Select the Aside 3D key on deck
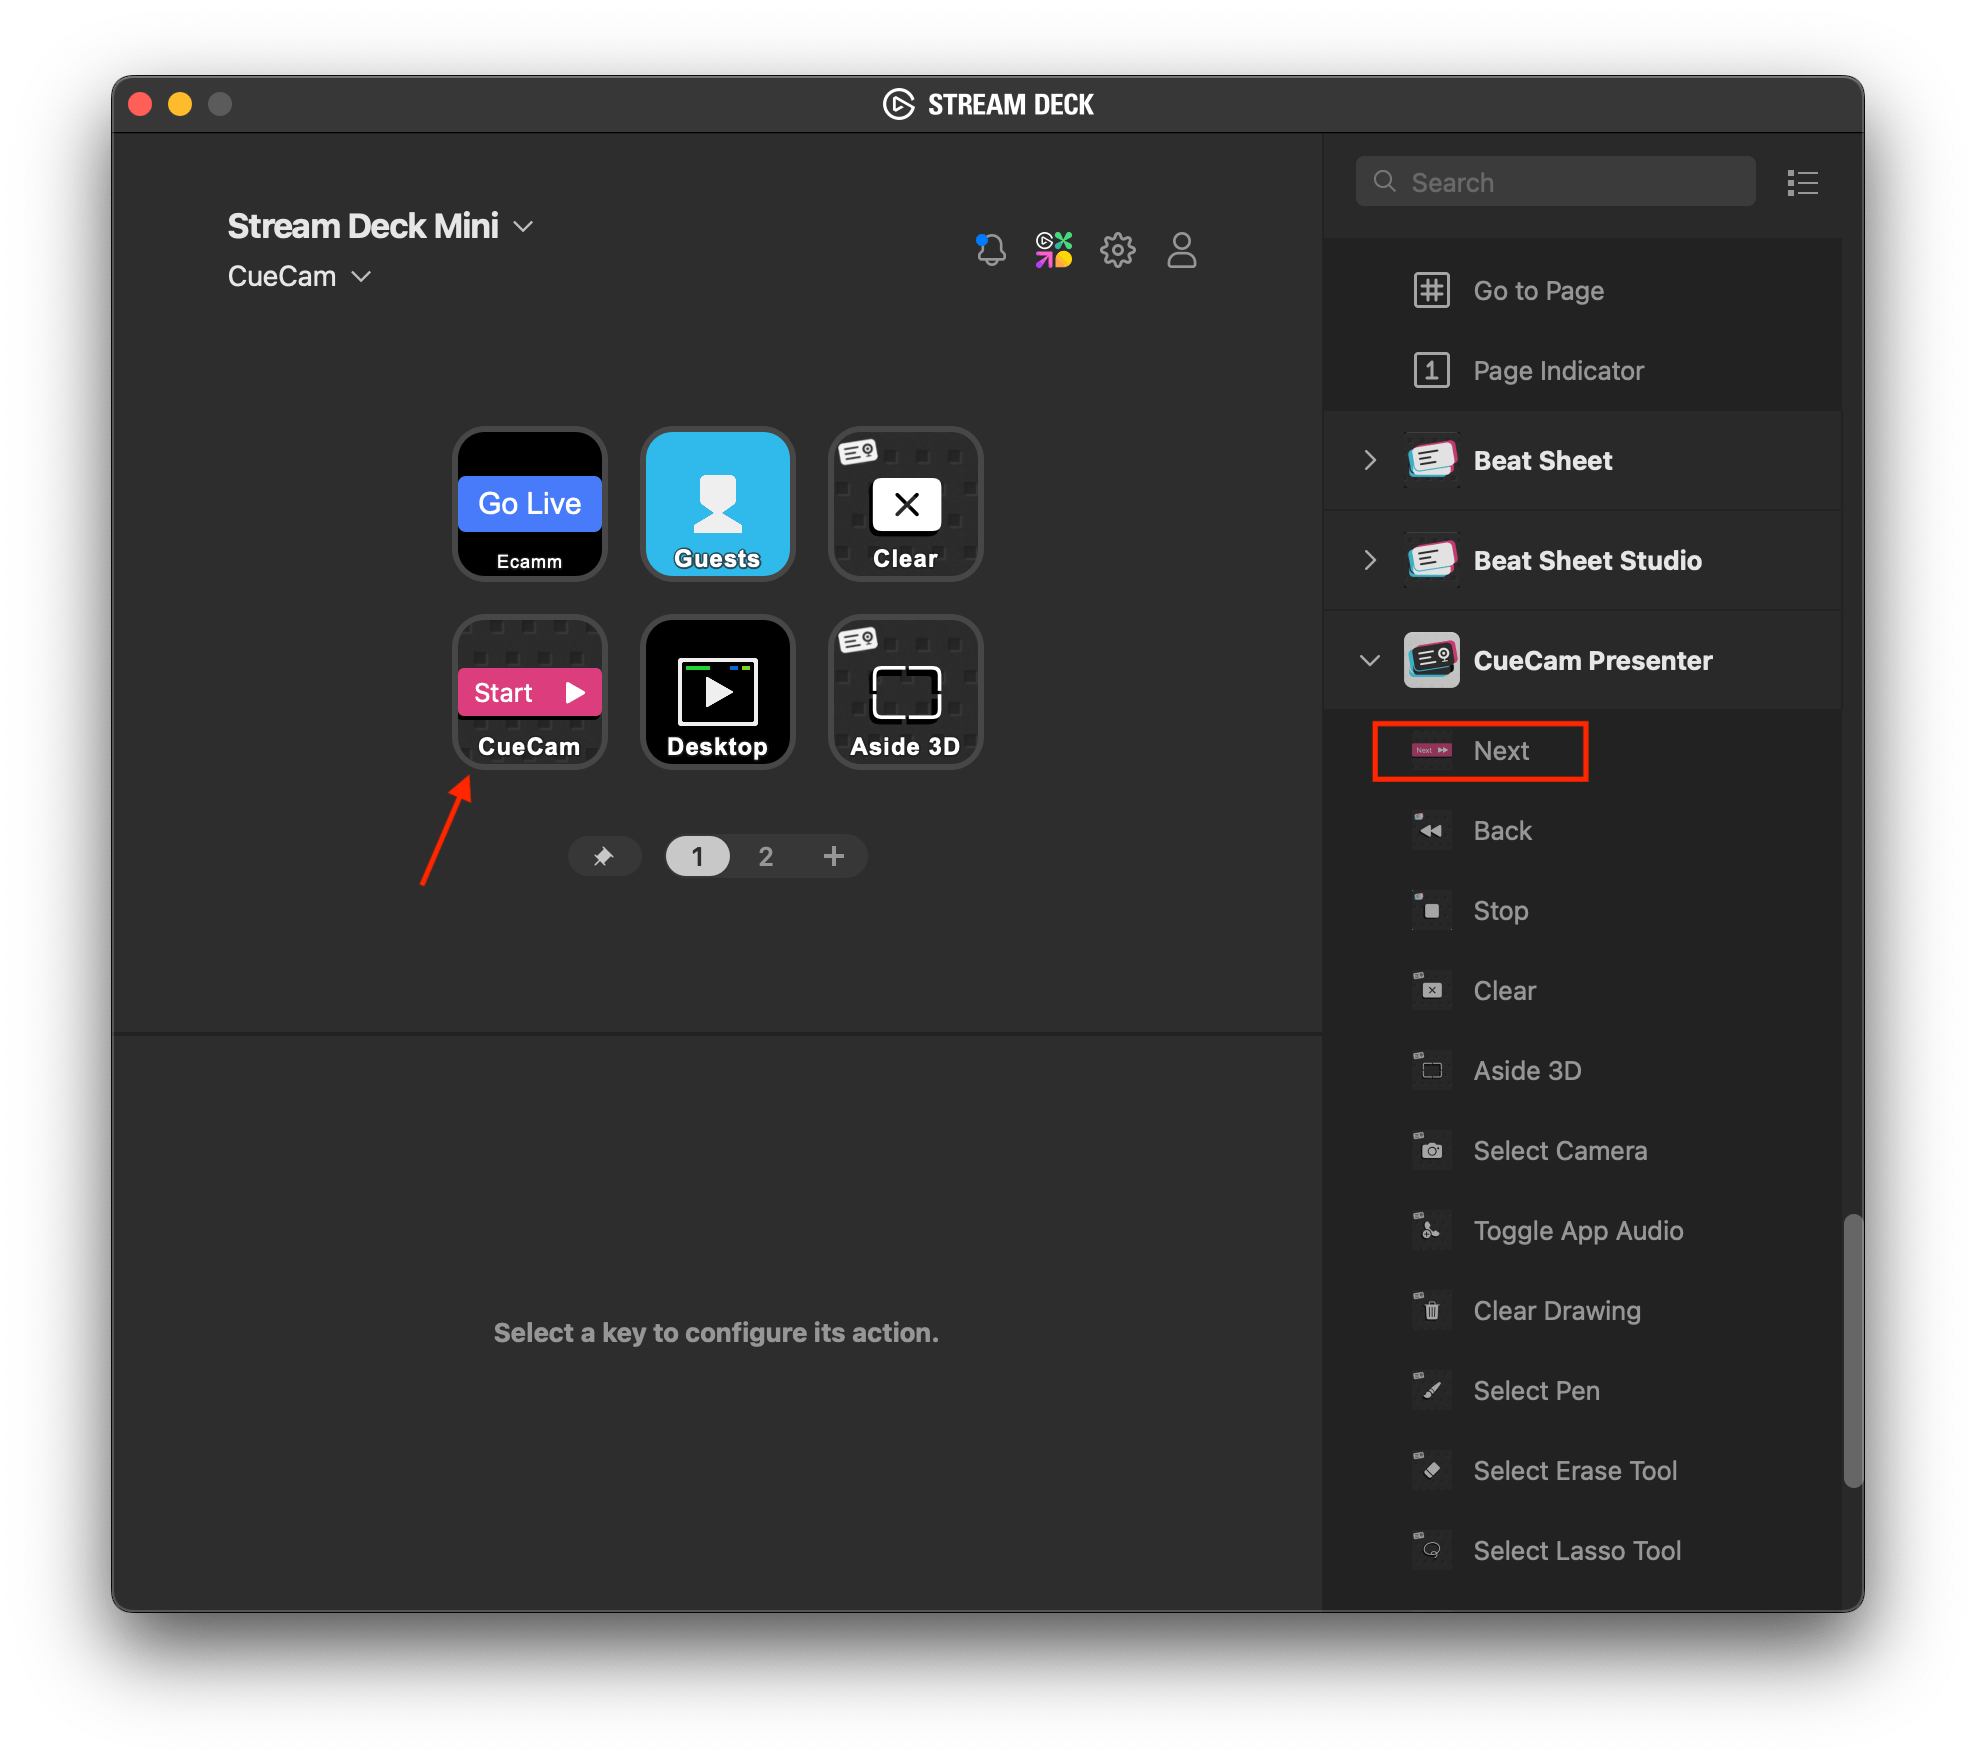This screenshot has height=1760, width=1976. point(905,692)
